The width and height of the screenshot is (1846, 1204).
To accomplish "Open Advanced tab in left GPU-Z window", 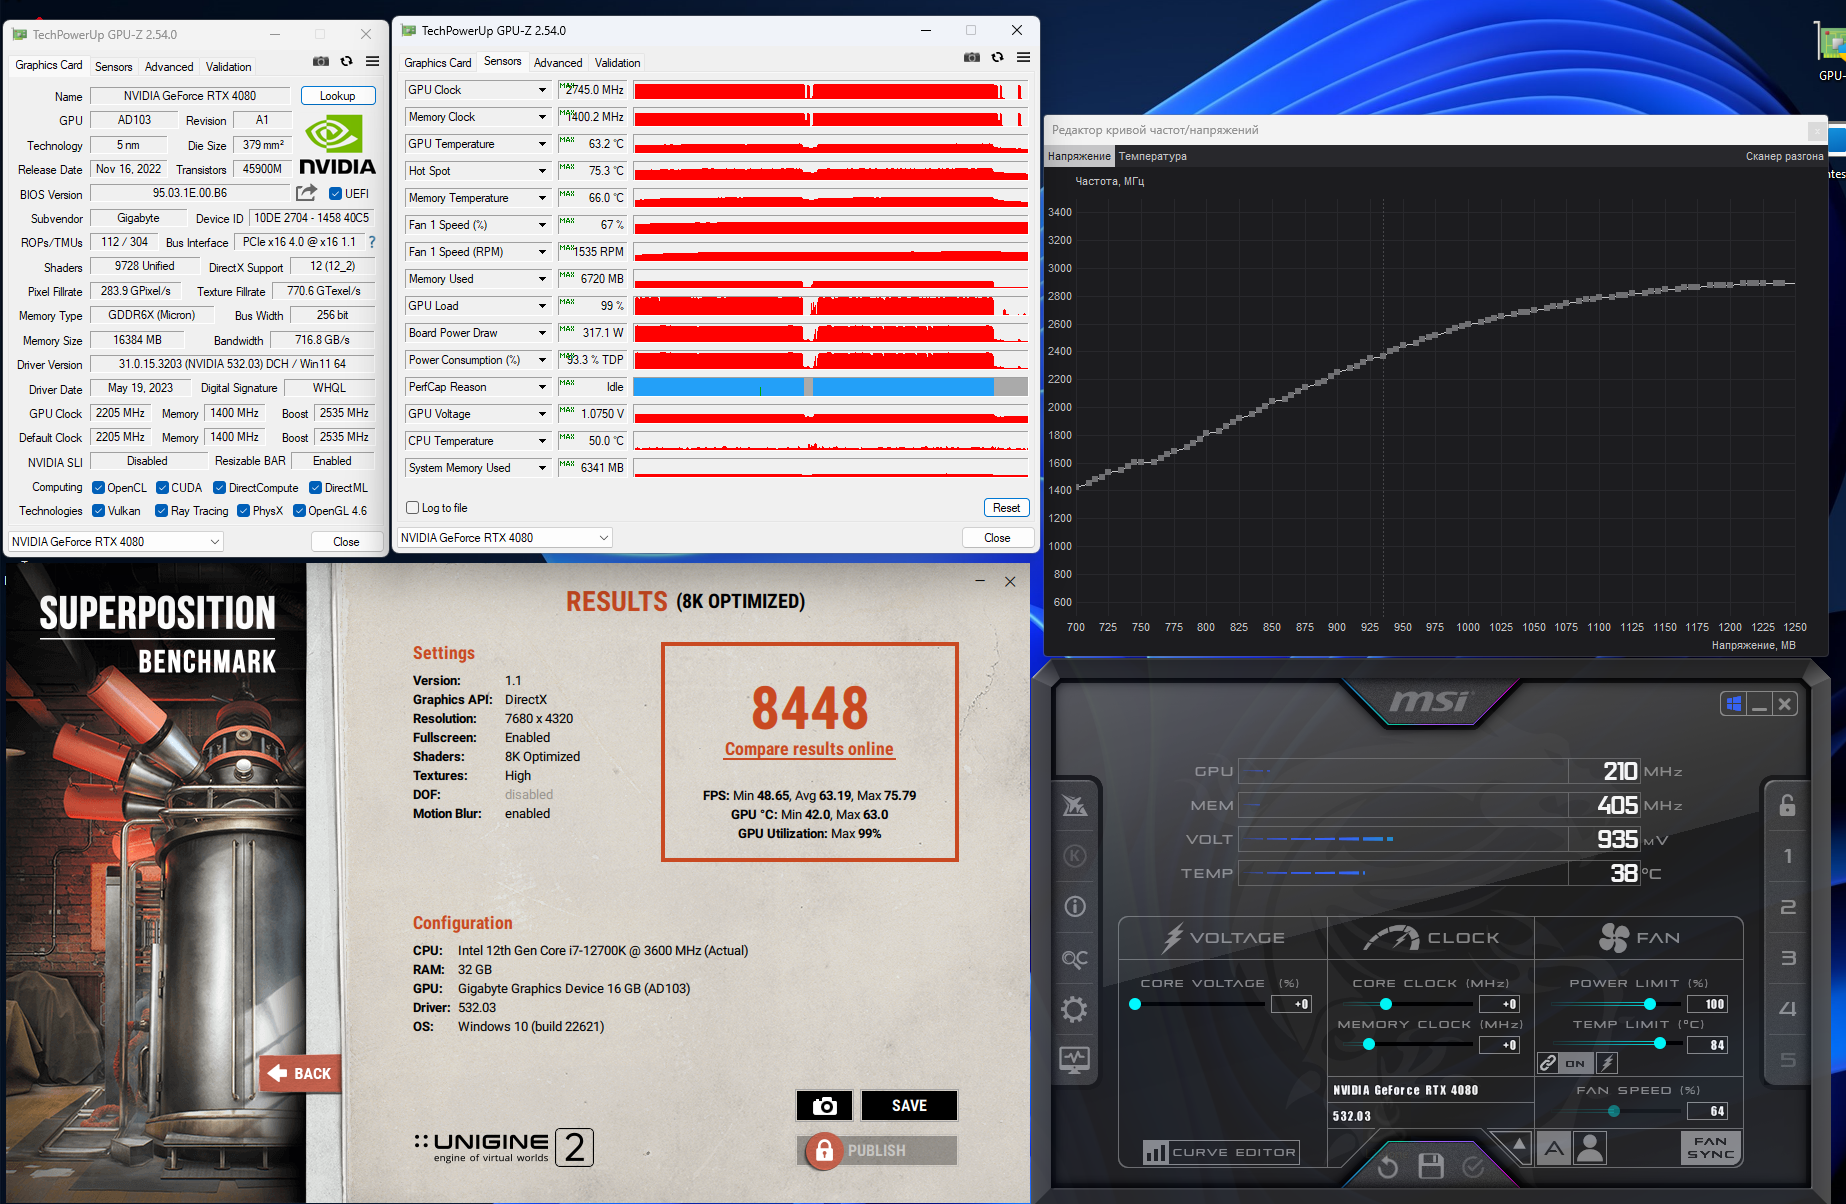I will click(x=169, y=67).
